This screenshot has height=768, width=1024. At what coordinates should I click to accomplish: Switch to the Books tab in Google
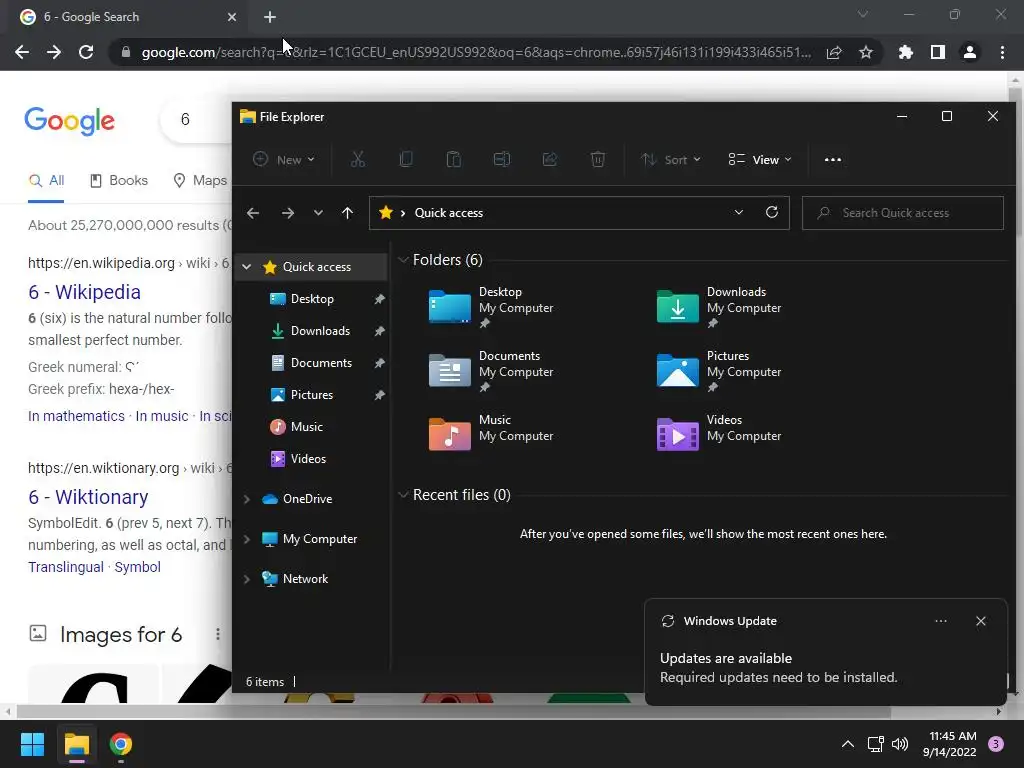[x=118, y=180]
